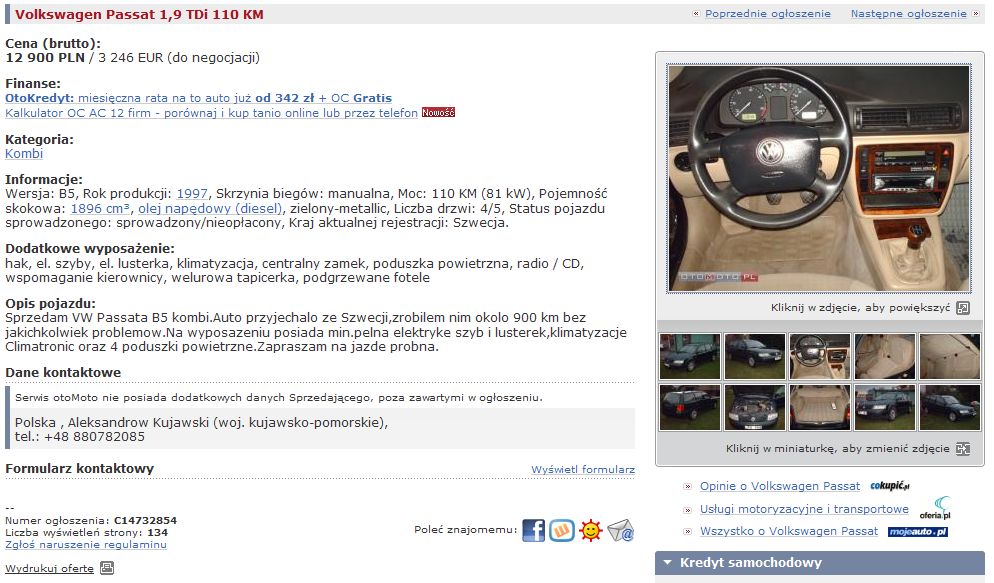994x583 pixels.
Task: Click the printer icon beside Wydrukuj oferte
Action: pyautogui.click(x=107, y=568)
